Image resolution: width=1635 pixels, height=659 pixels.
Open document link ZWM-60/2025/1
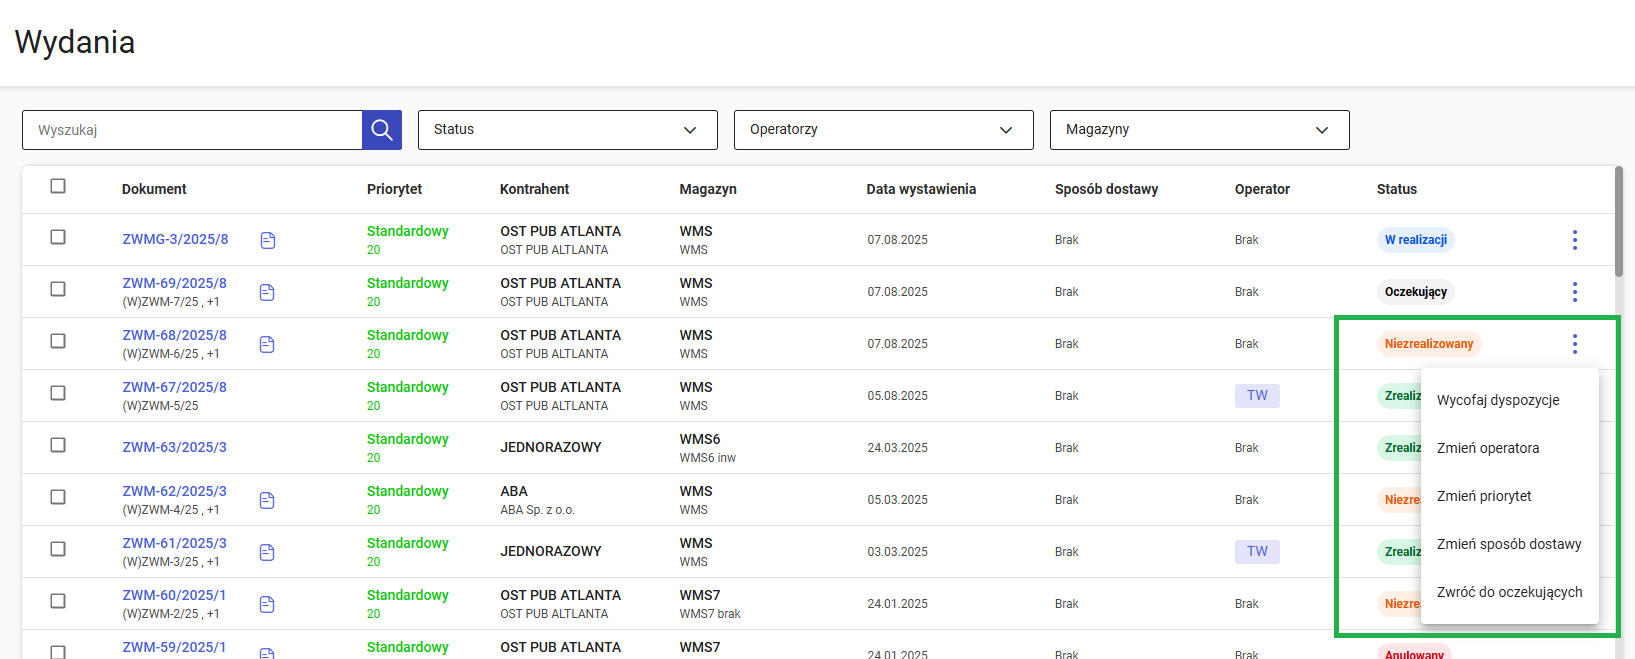click(x=175, y=595)
